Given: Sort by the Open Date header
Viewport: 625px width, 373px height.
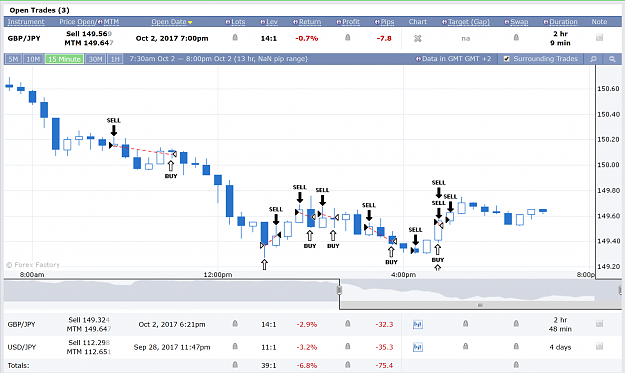Looking at the screenshot, I should pyautogui.click(x=169, y=22).
